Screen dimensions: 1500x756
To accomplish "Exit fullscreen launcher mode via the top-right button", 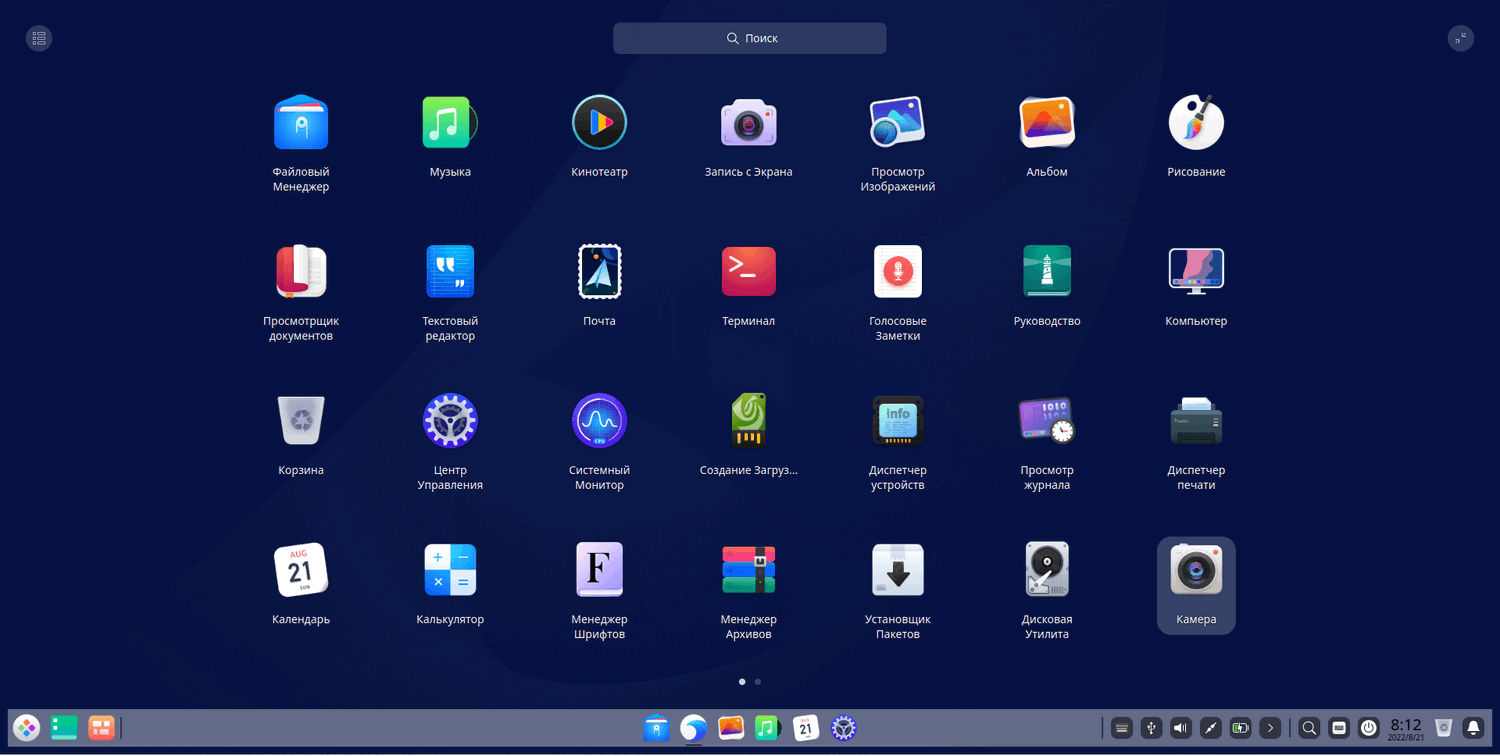I will point(1461,38).
